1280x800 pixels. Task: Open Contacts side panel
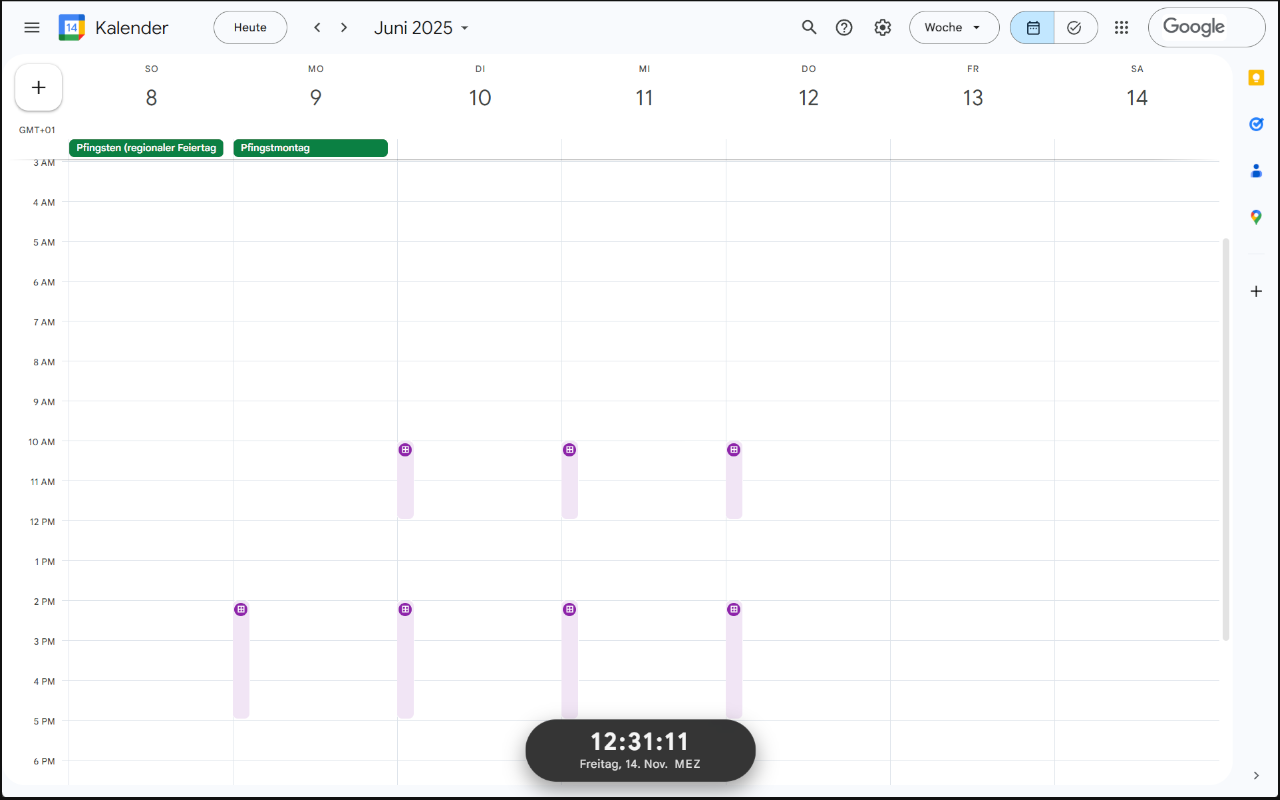(x=1256, y=170)
